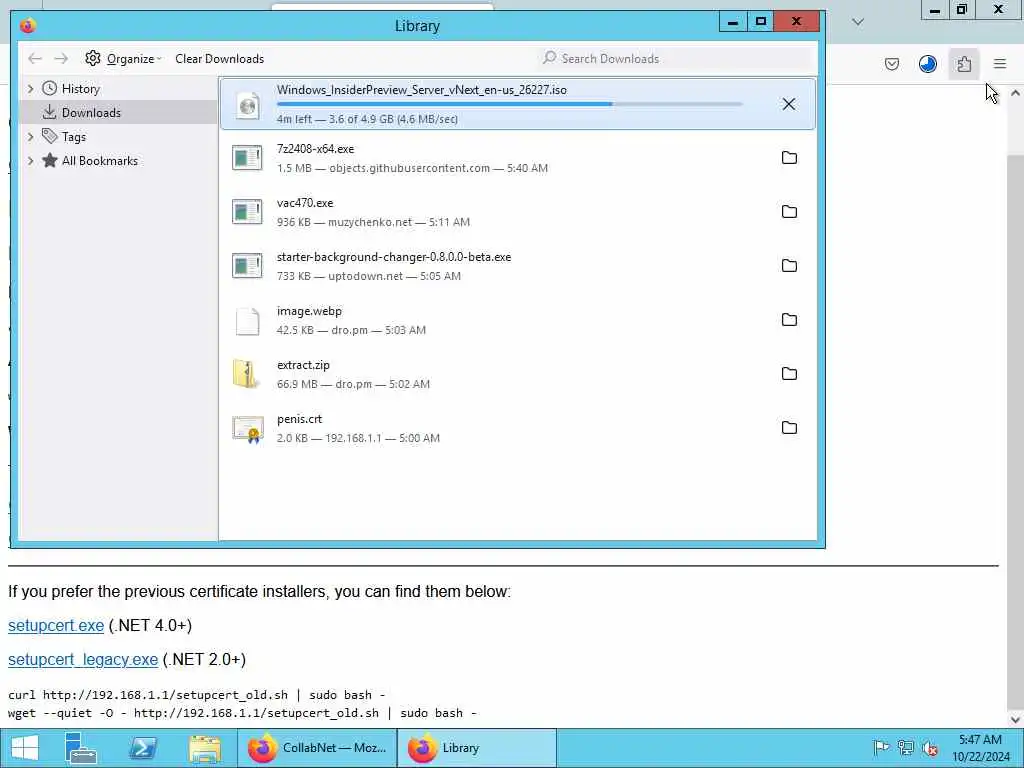The image size is (1024, 768).
Task: Expand the History tree node
Action: coord(30,88)
